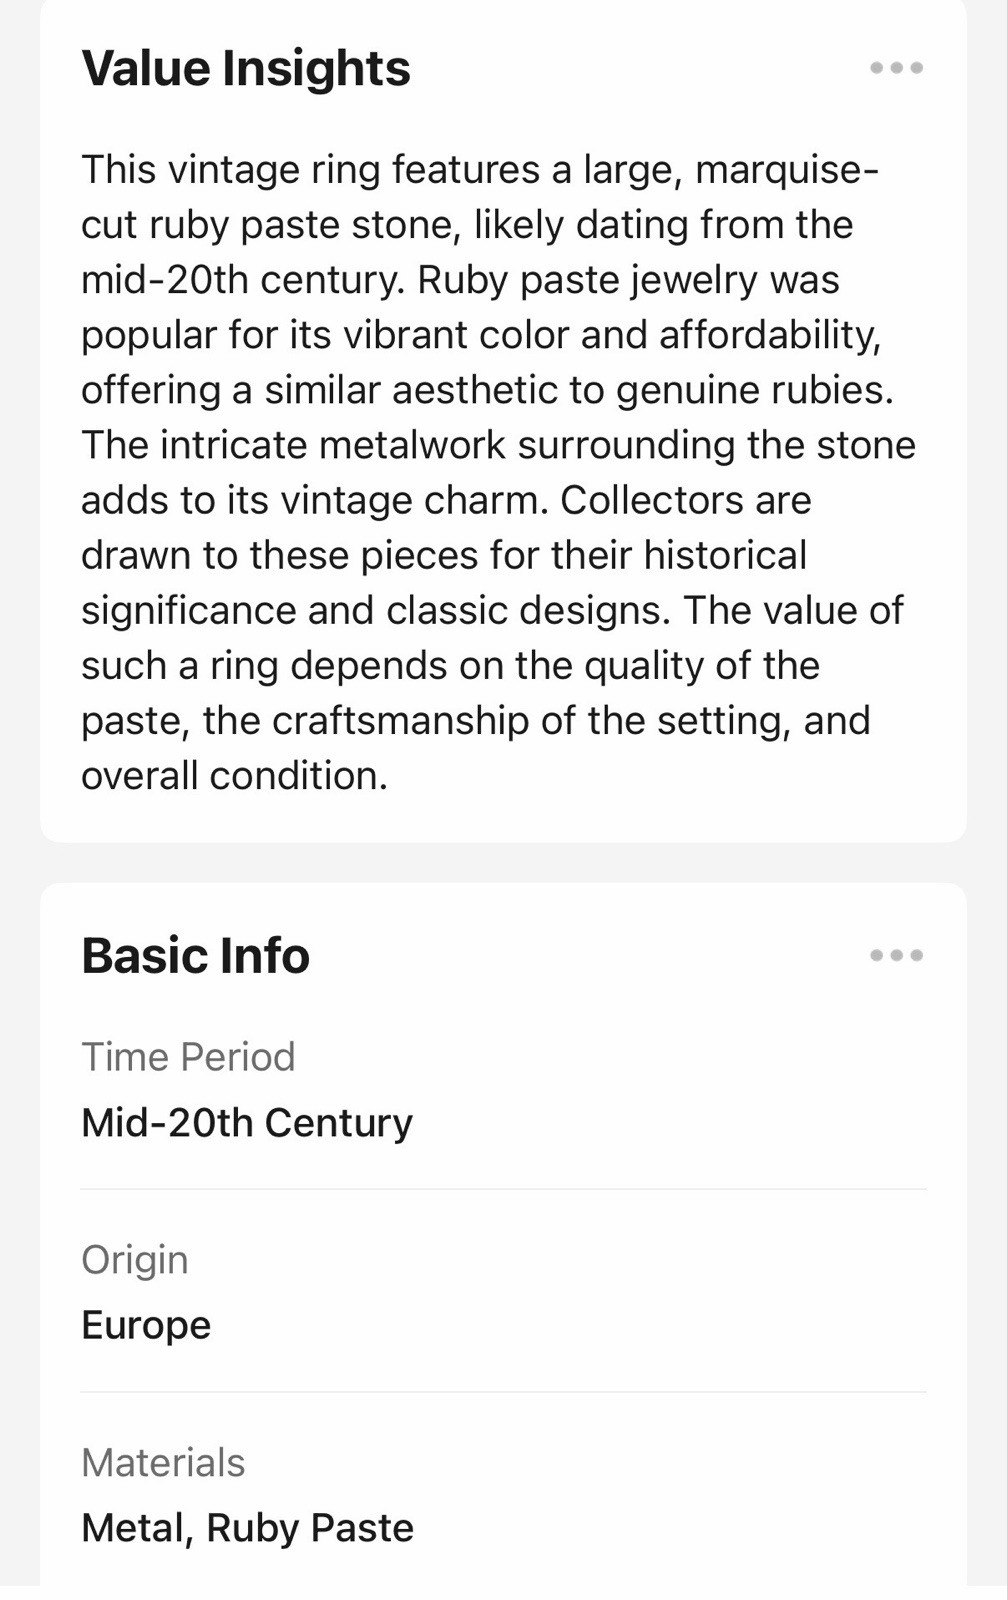1007x1600 pixels.
Task: Tap the Basic Info heading
Action: [196, 955]
